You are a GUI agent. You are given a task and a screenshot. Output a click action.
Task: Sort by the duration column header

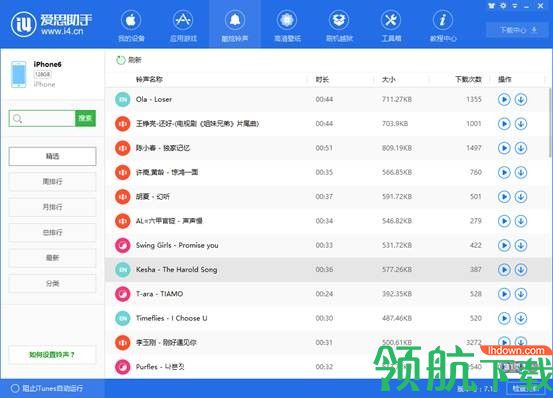point(322,79)
